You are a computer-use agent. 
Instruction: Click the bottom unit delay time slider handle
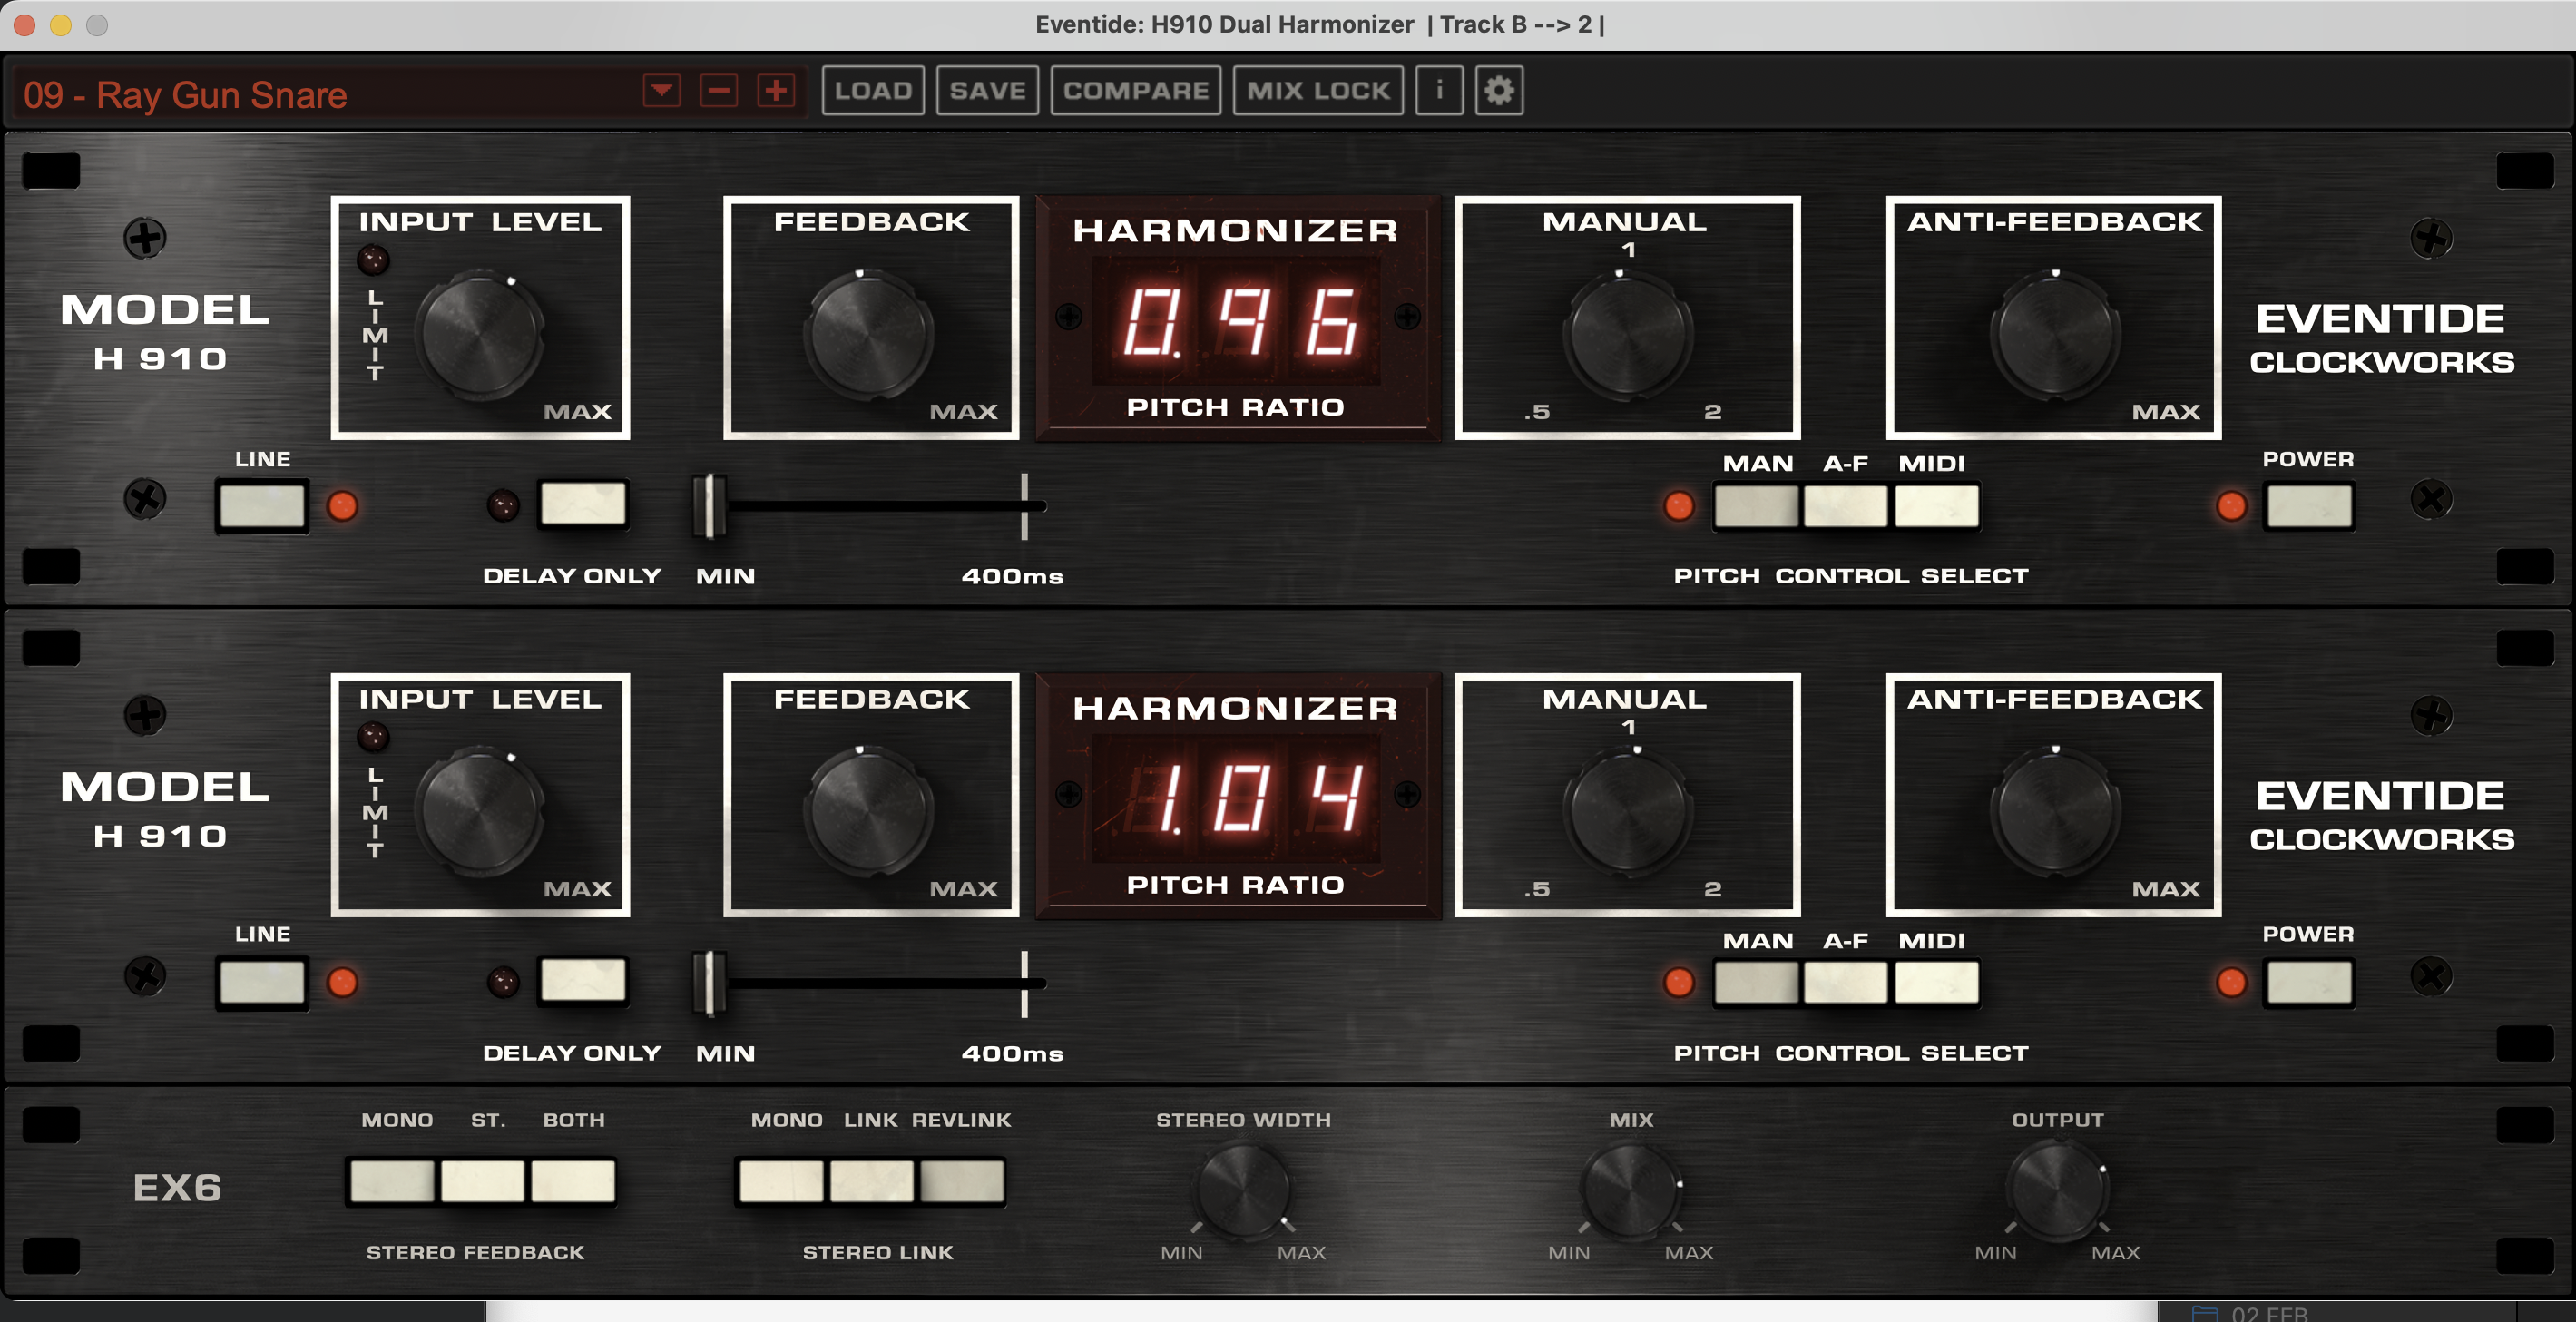[x=710, y=983]
